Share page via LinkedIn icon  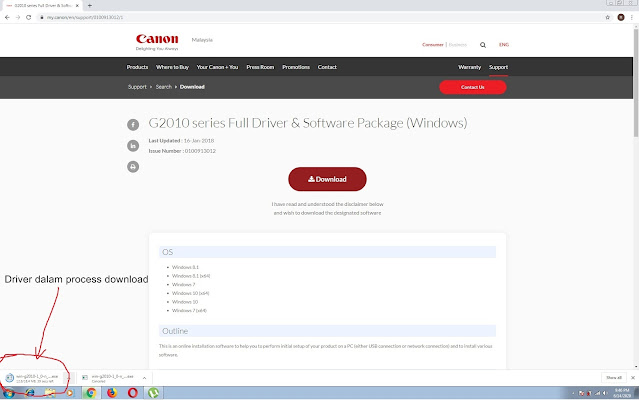tap(133, 145)
